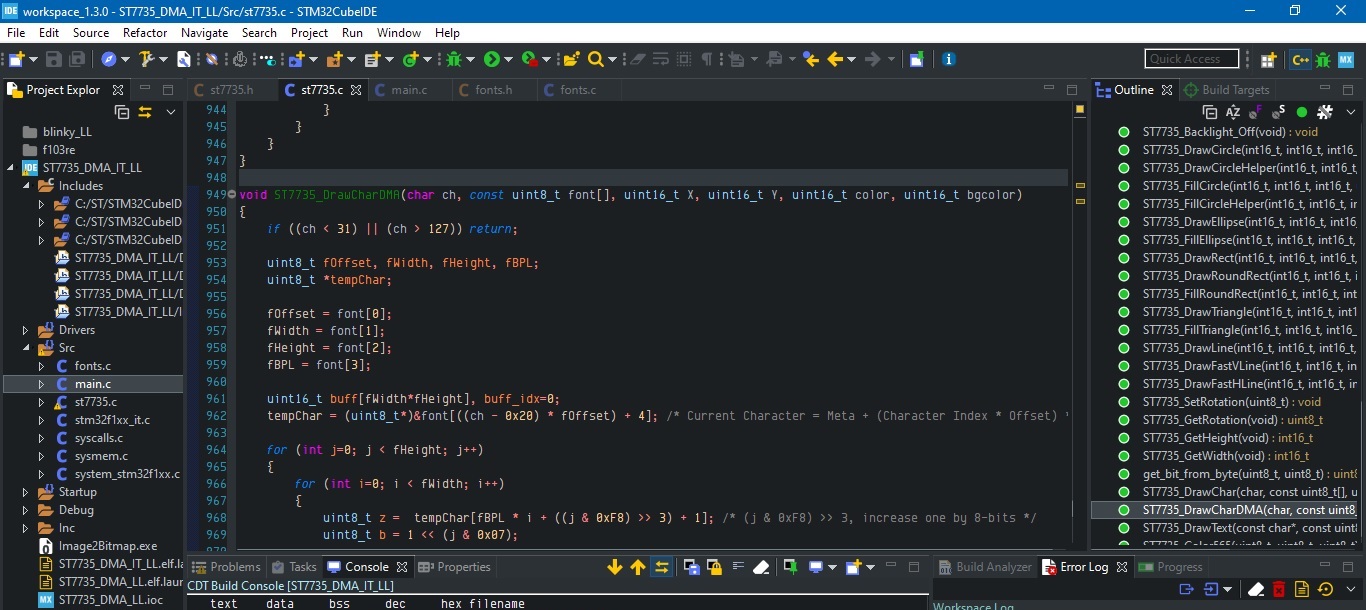Open the Refactor menu
The height and width of the screenshot is (610, 1366).
click(145, 33)
